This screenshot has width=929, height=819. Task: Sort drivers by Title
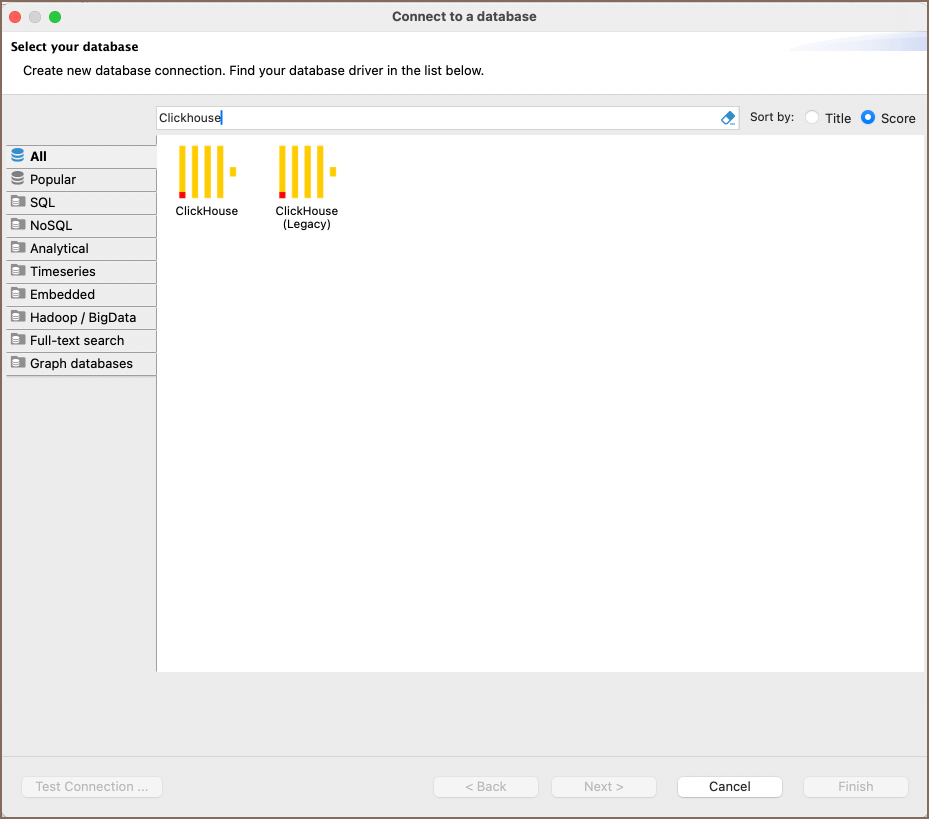coord(812,118)
